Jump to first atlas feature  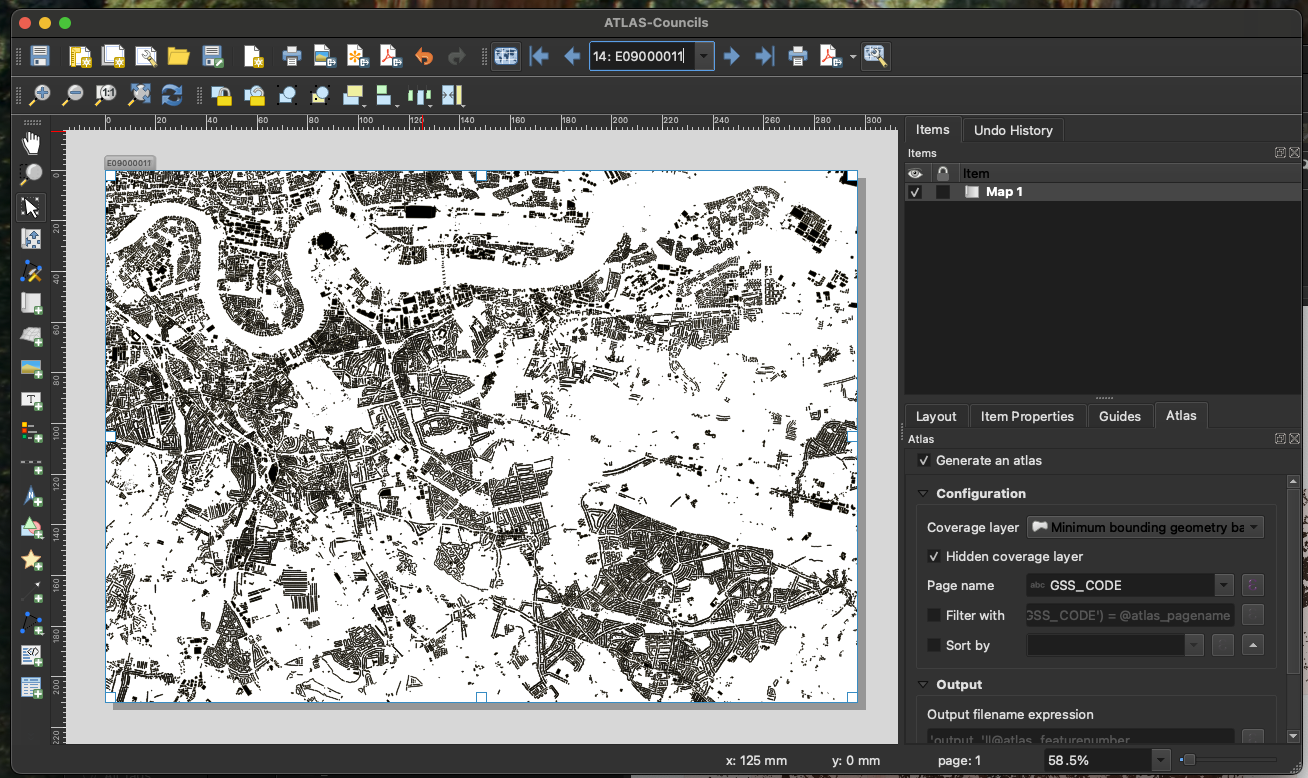[539, 56]
